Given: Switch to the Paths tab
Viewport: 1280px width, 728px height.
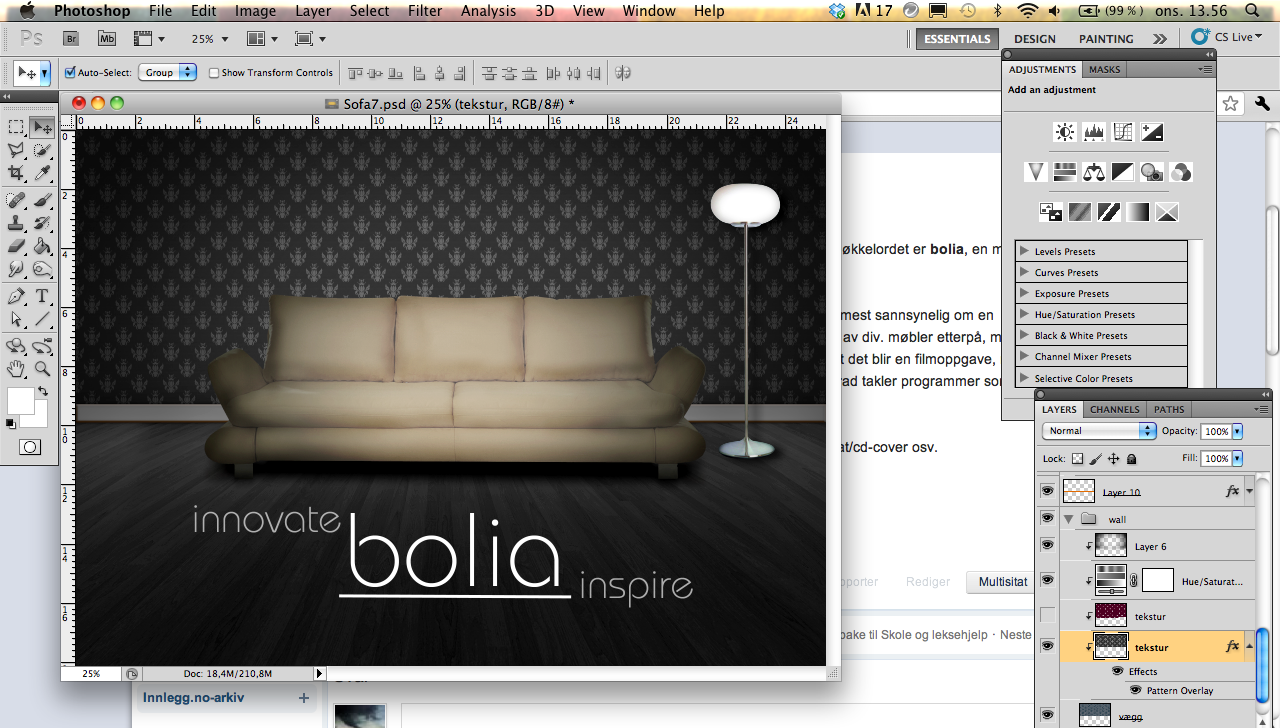Looking at the screenshot, I should [x=1169, y=409].
